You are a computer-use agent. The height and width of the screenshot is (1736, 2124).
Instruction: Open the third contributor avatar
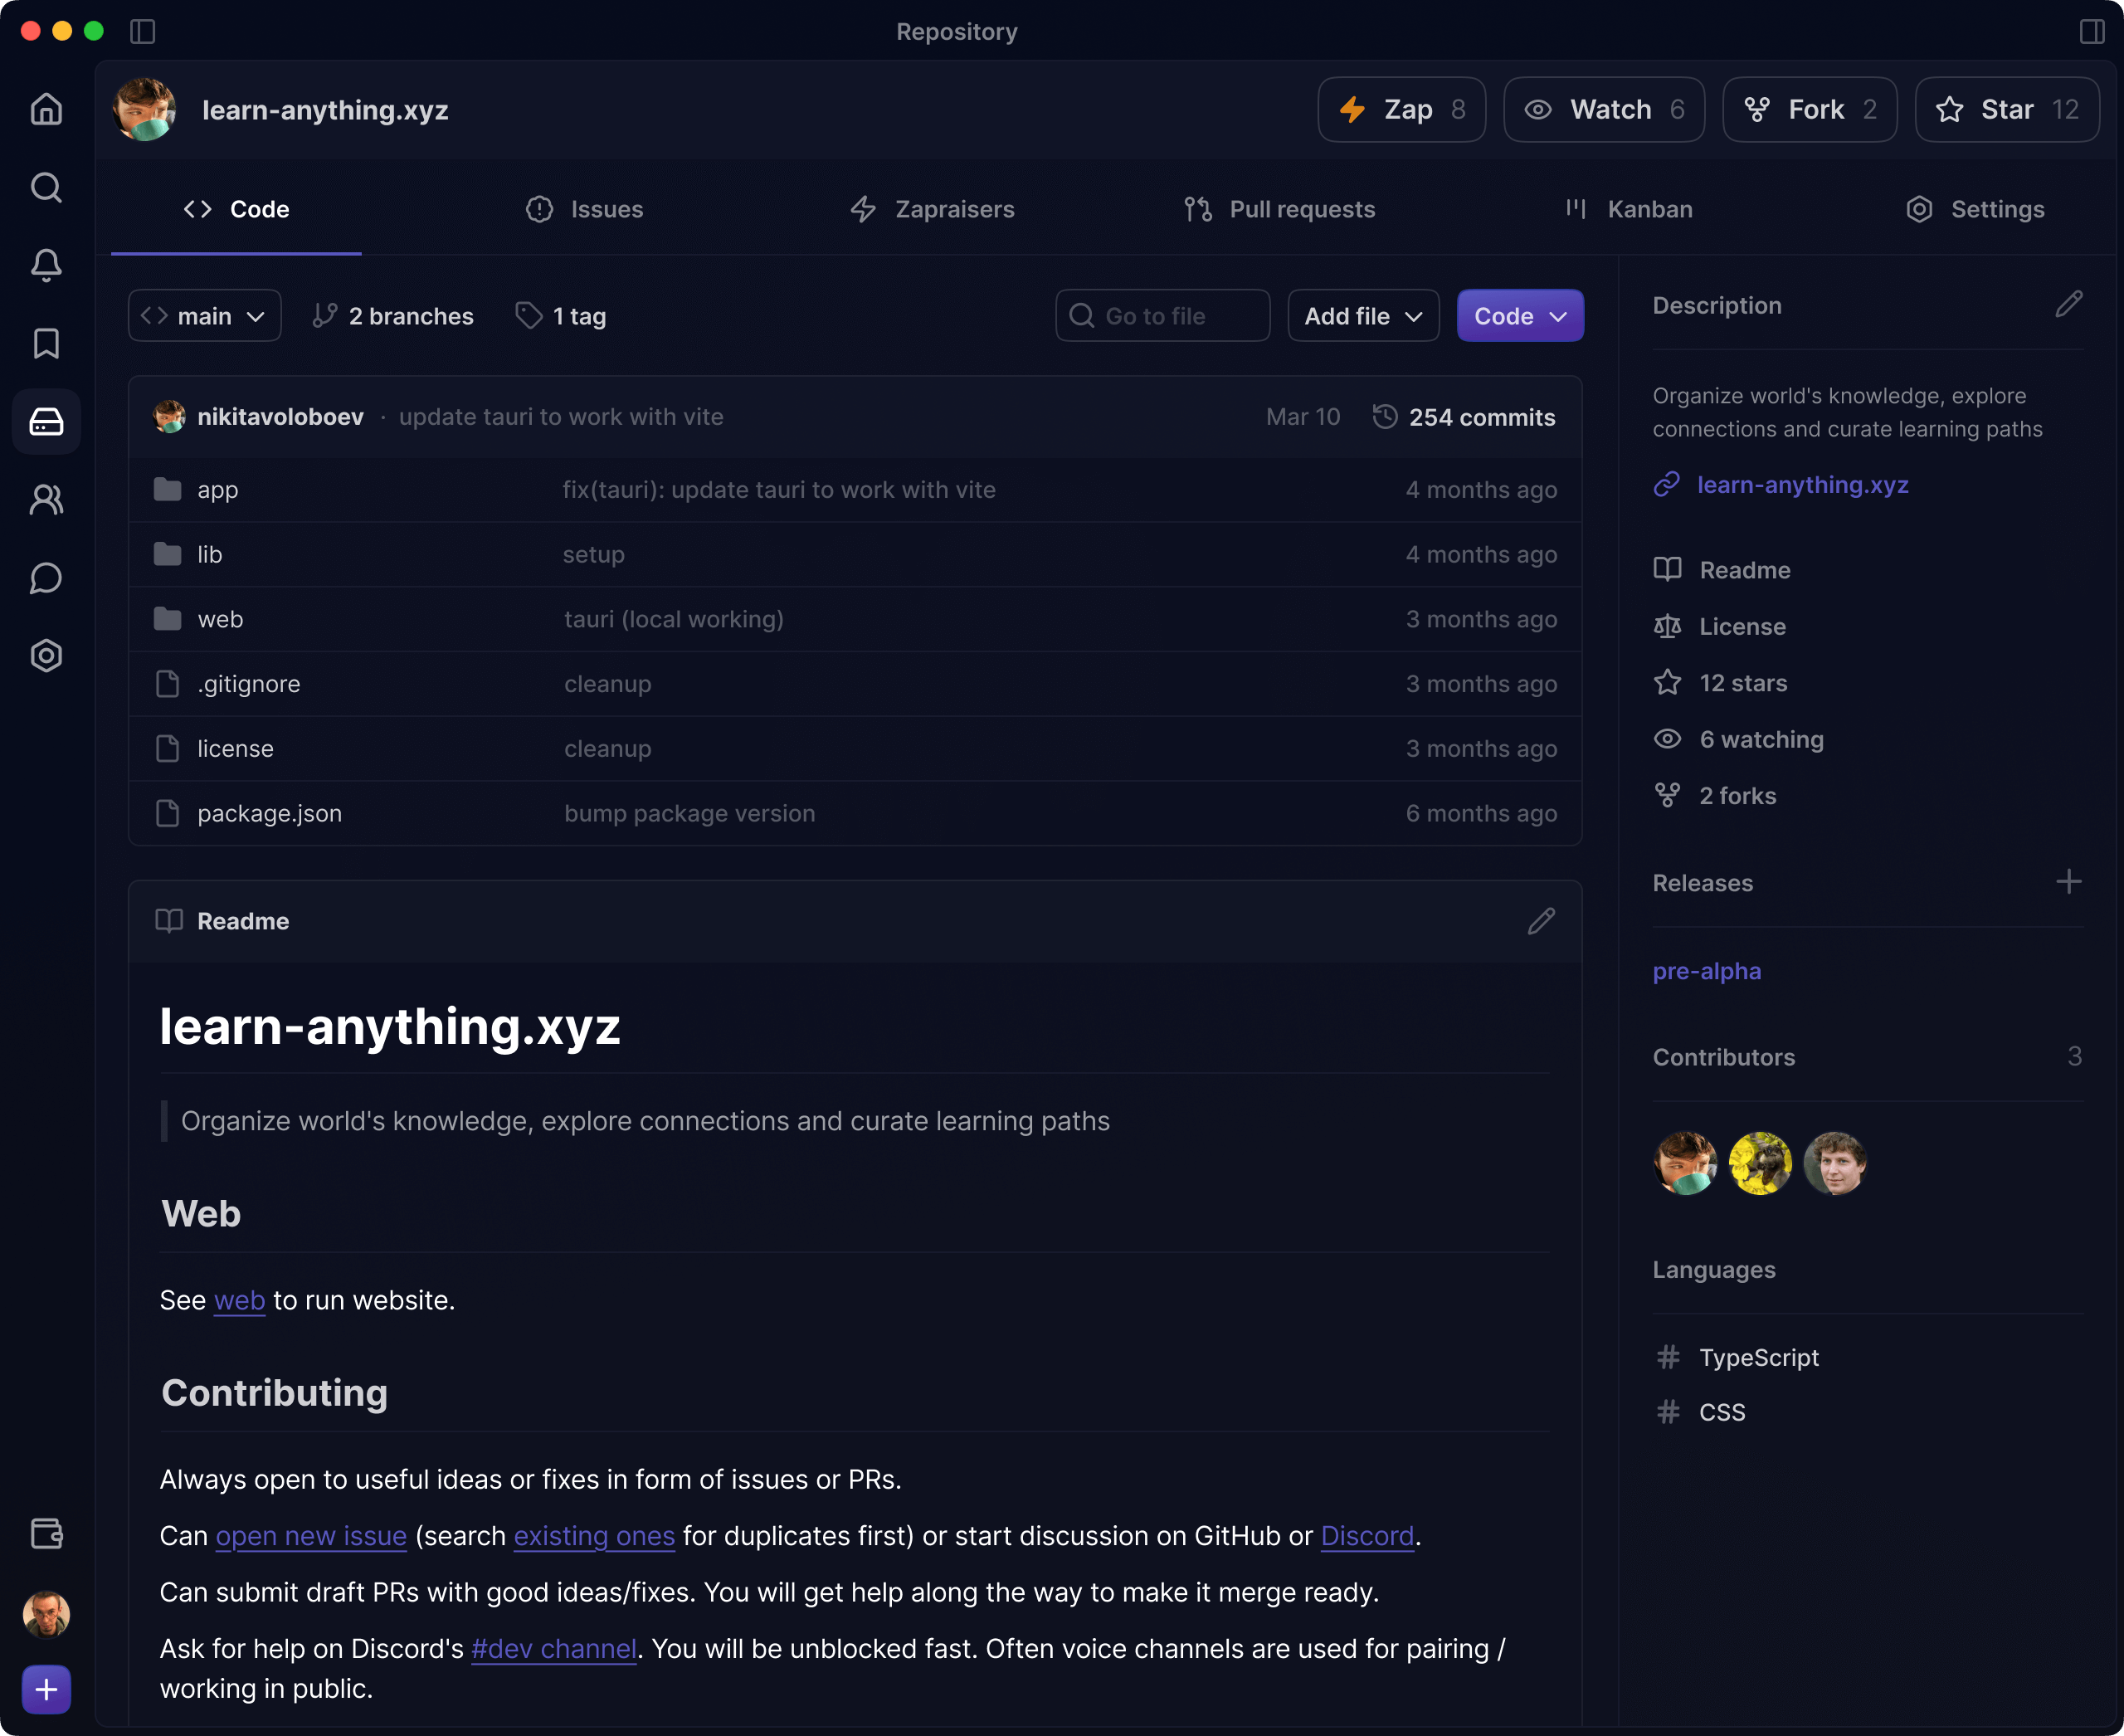coord(1835,1163)
